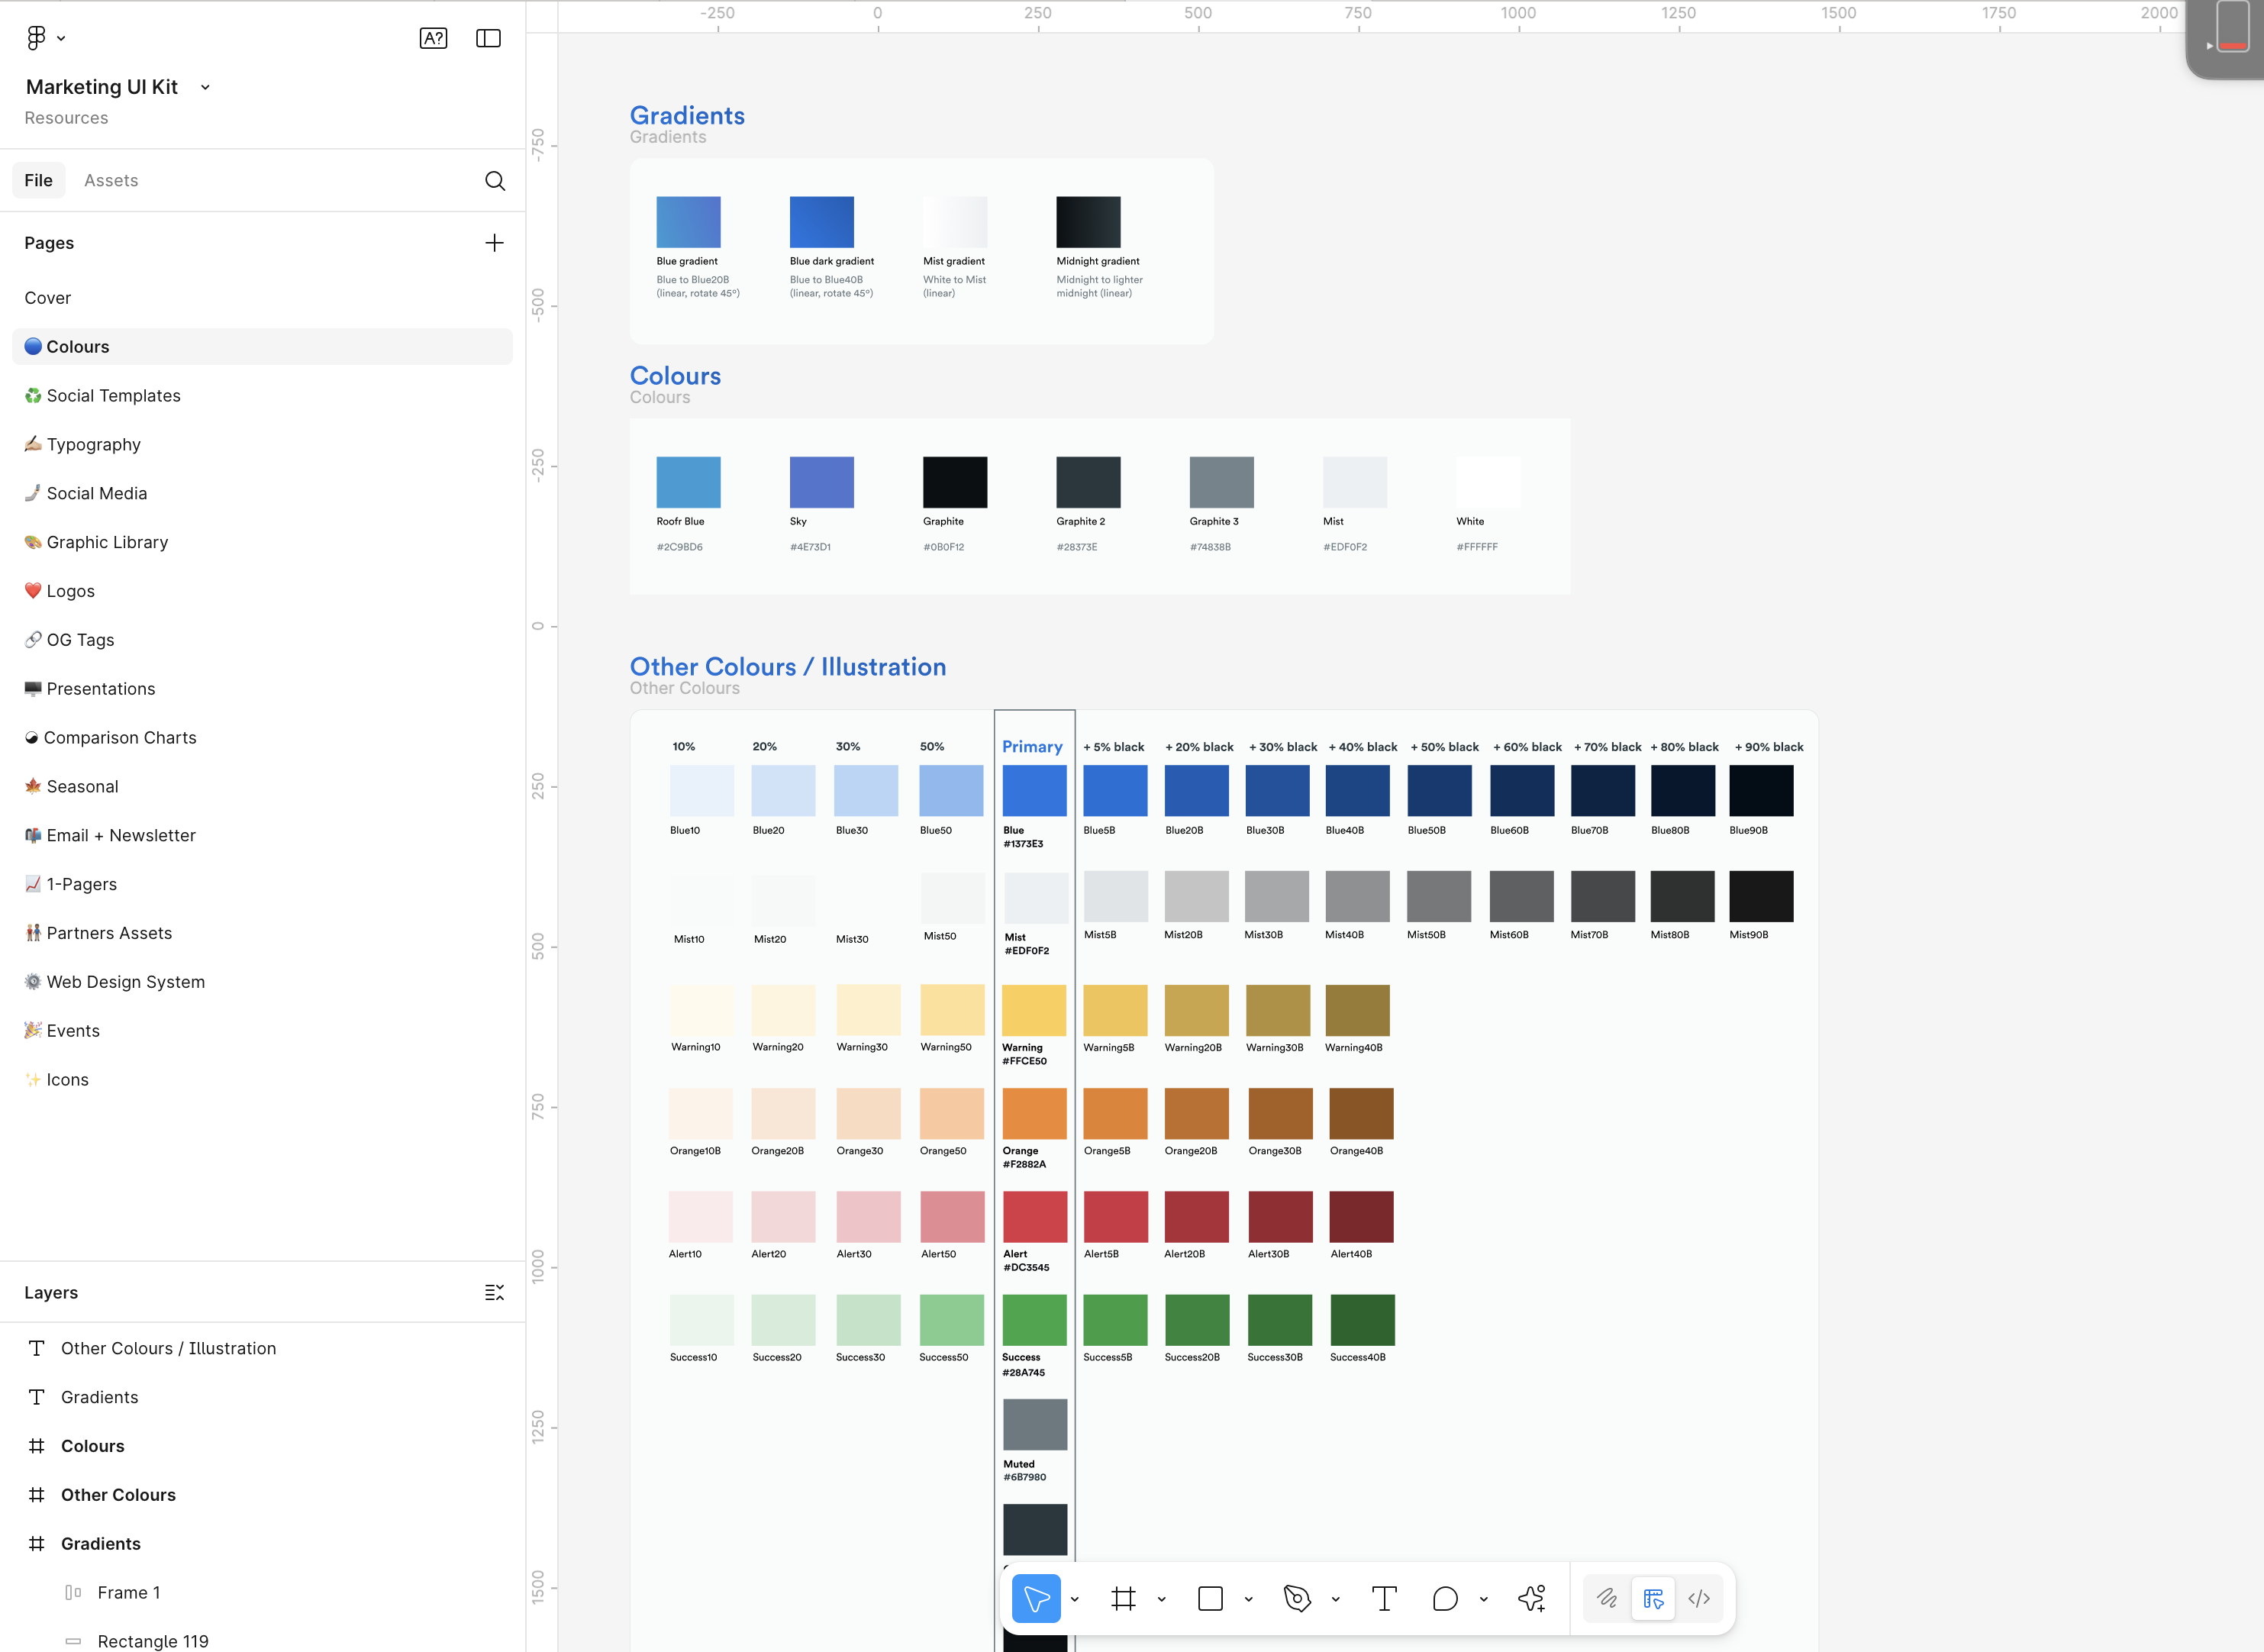
Task: Switch to Draw mode toggle
Action: click(x=1607, y=1598)
